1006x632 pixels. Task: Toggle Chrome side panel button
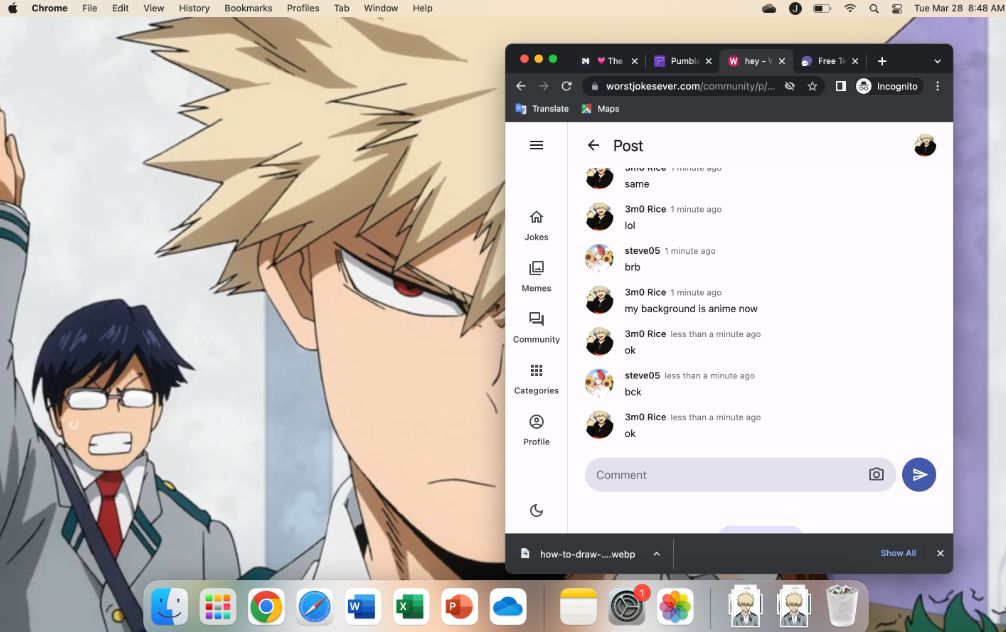tap(840, 86)
